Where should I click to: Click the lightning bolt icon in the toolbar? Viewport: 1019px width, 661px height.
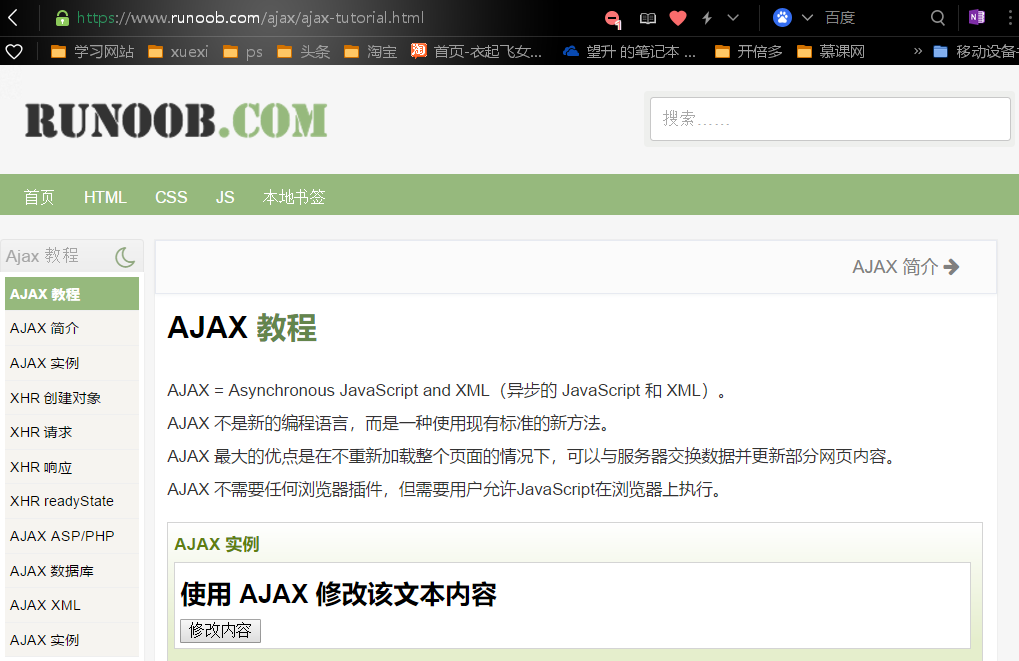click(x=707, y=17)
